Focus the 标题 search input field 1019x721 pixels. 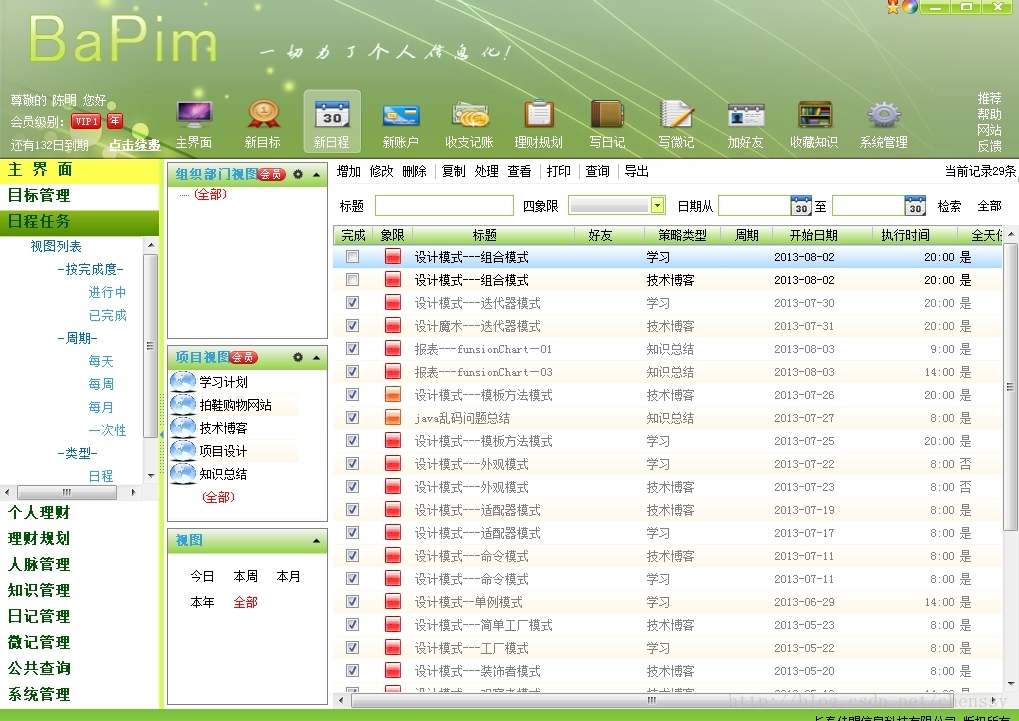pyautogui.click(x=445, y=205)
